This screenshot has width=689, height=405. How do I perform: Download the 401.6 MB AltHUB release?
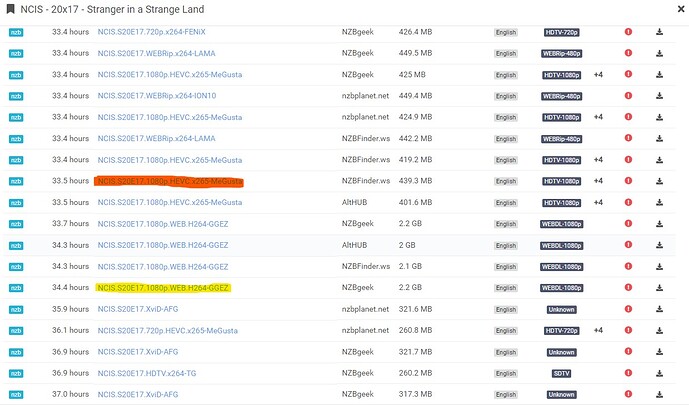[x=660, y=202]
